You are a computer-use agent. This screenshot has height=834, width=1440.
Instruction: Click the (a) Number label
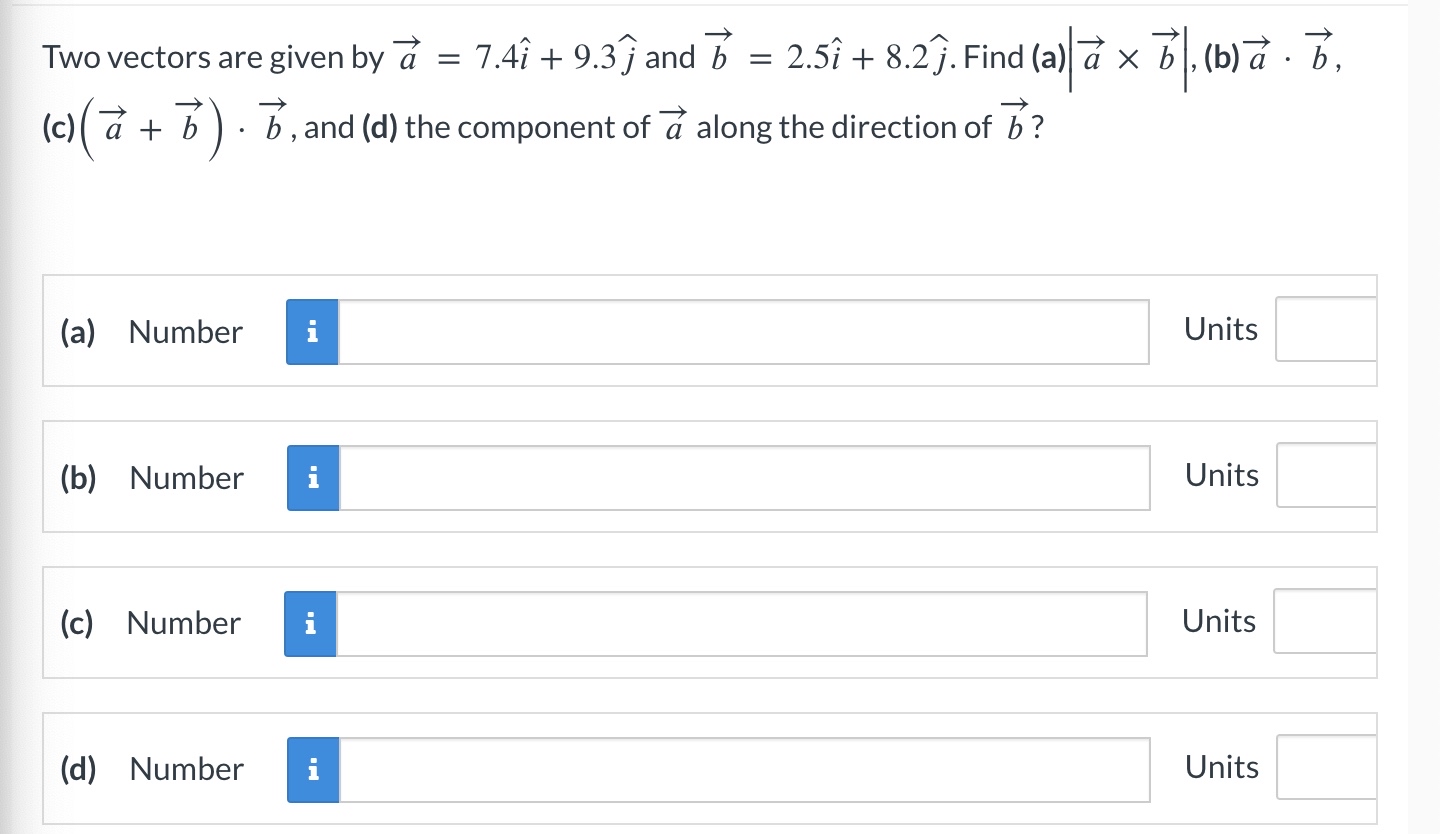[185, 332]
